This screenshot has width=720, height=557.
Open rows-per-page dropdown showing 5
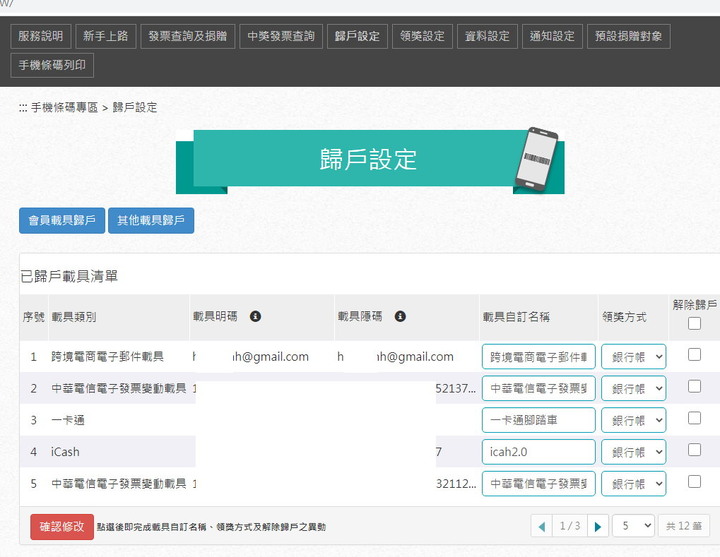634,526
